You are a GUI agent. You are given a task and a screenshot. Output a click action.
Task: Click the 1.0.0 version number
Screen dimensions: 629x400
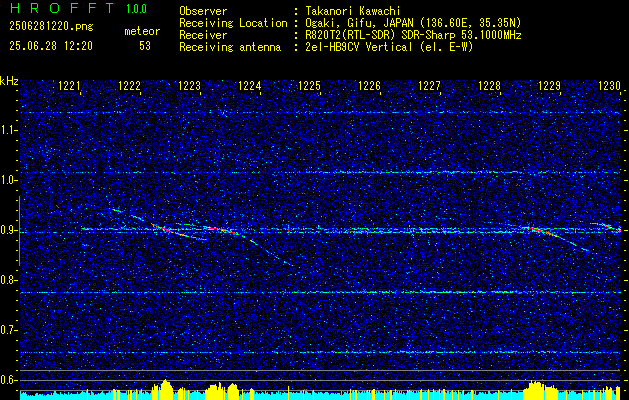tap(136, 9)
